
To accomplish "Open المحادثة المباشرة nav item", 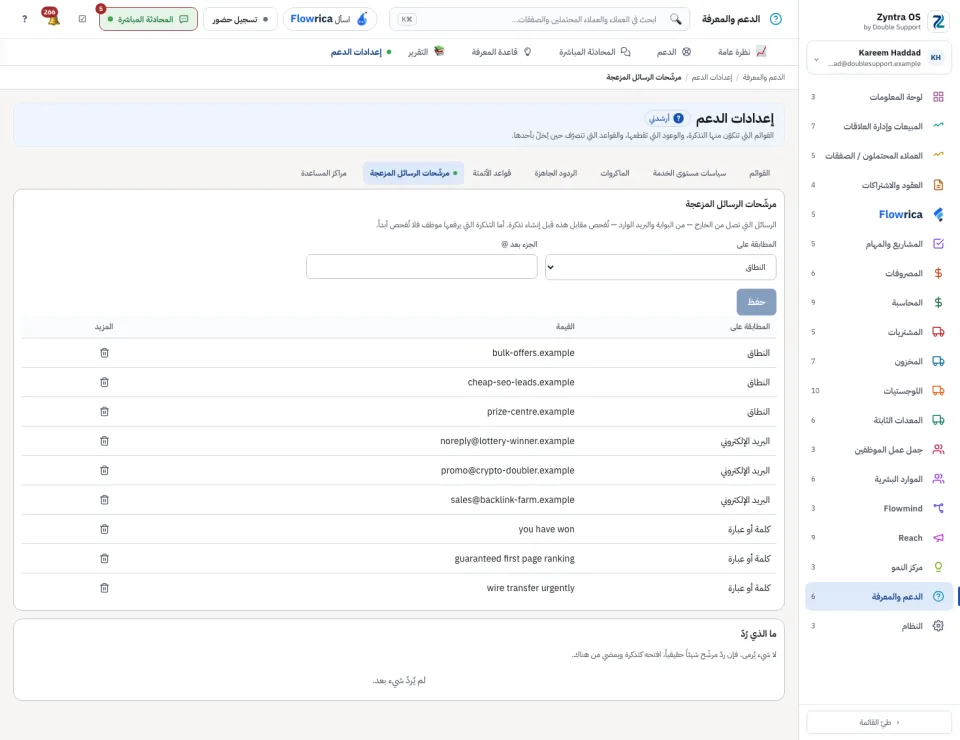I will pyautogui.click(x=594, y=52).
